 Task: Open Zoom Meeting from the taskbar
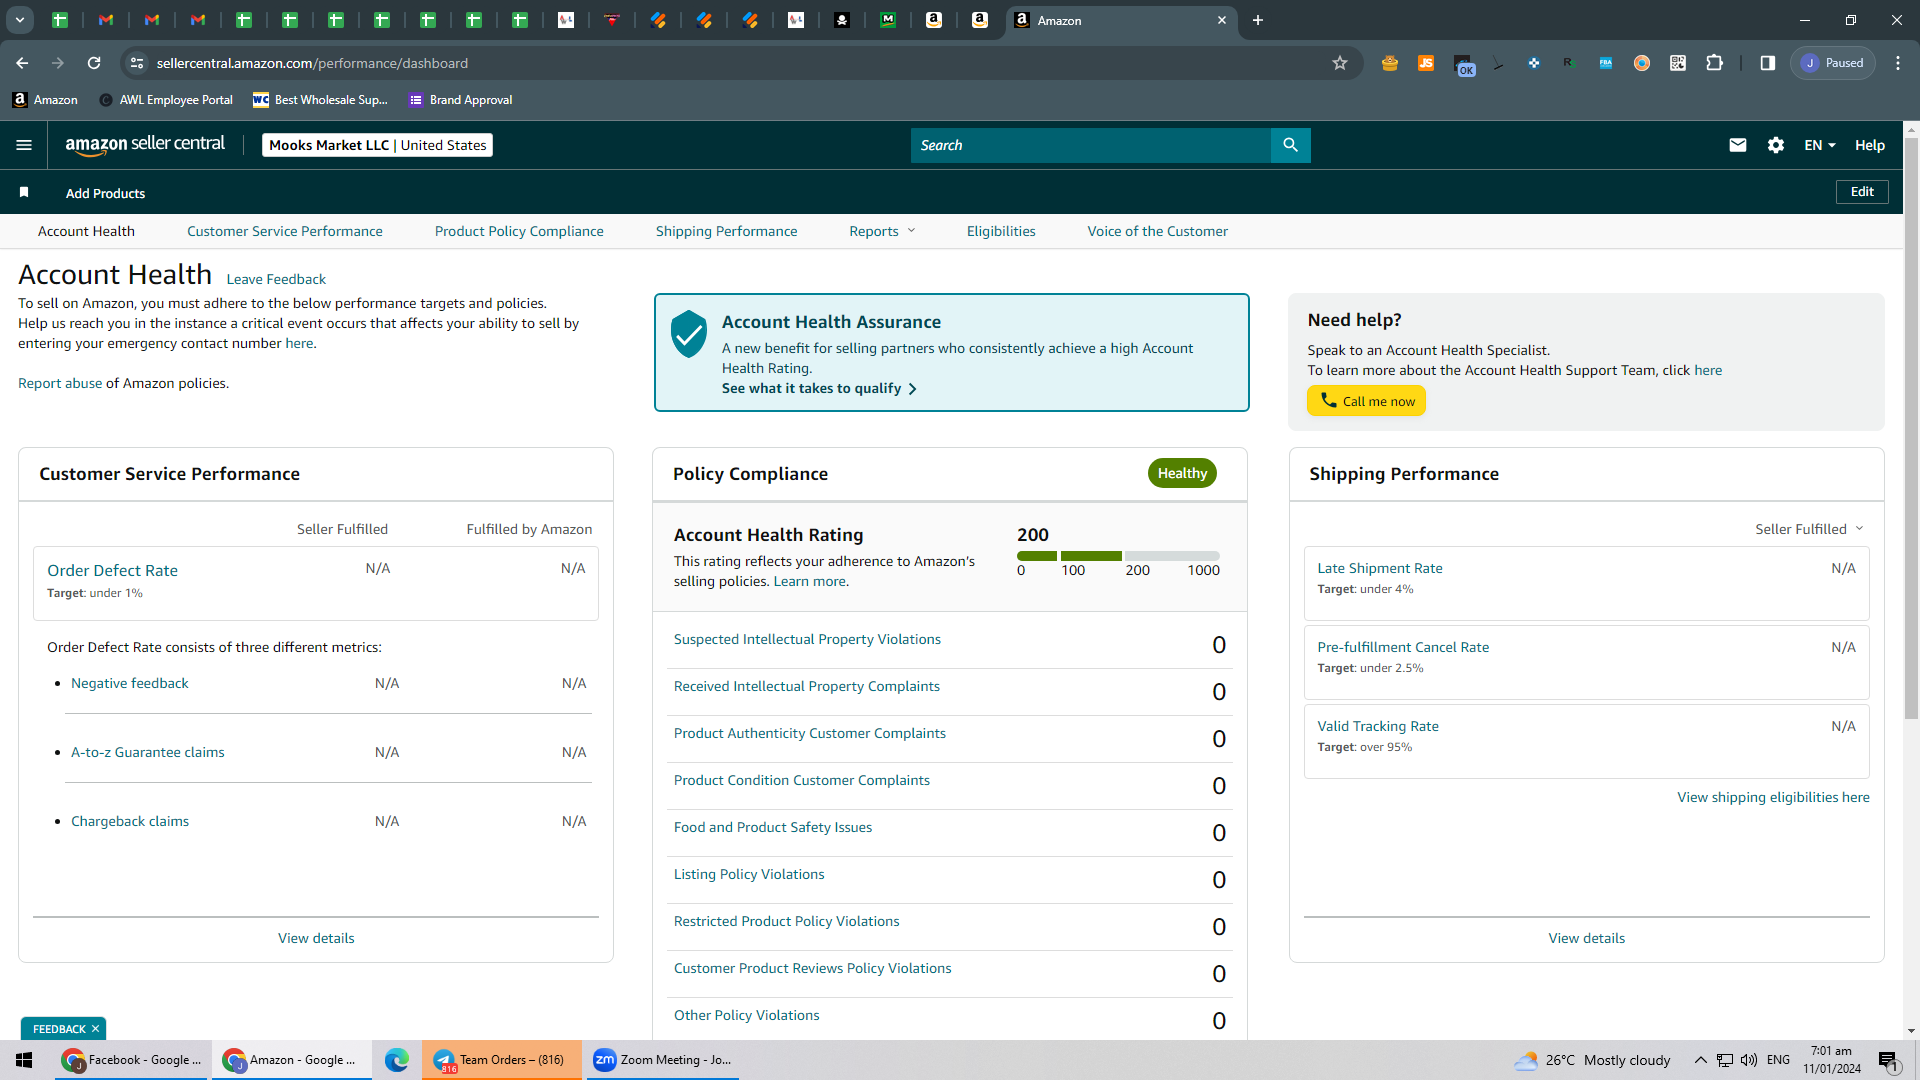click(x=662, y=1060)
